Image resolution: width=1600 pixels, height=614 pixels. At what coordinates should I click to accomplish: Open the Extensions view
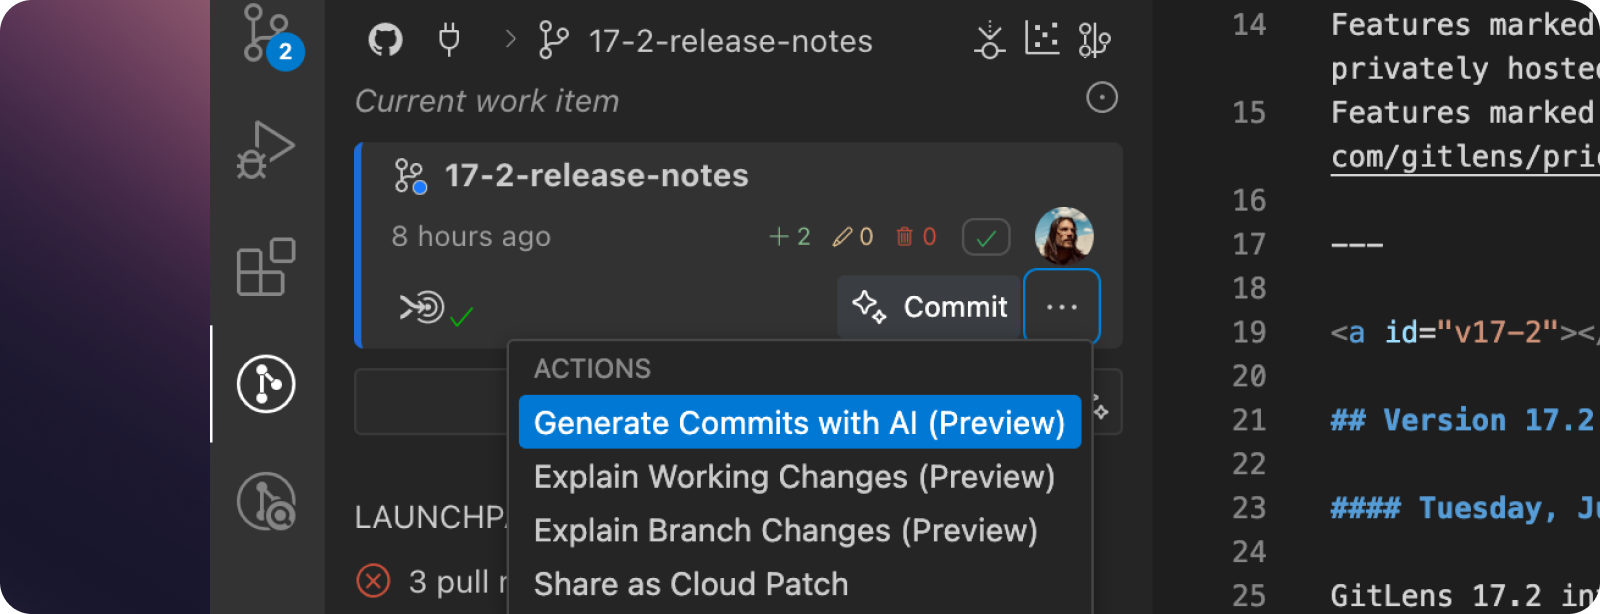pyautogui.click(x=266, y=267)
